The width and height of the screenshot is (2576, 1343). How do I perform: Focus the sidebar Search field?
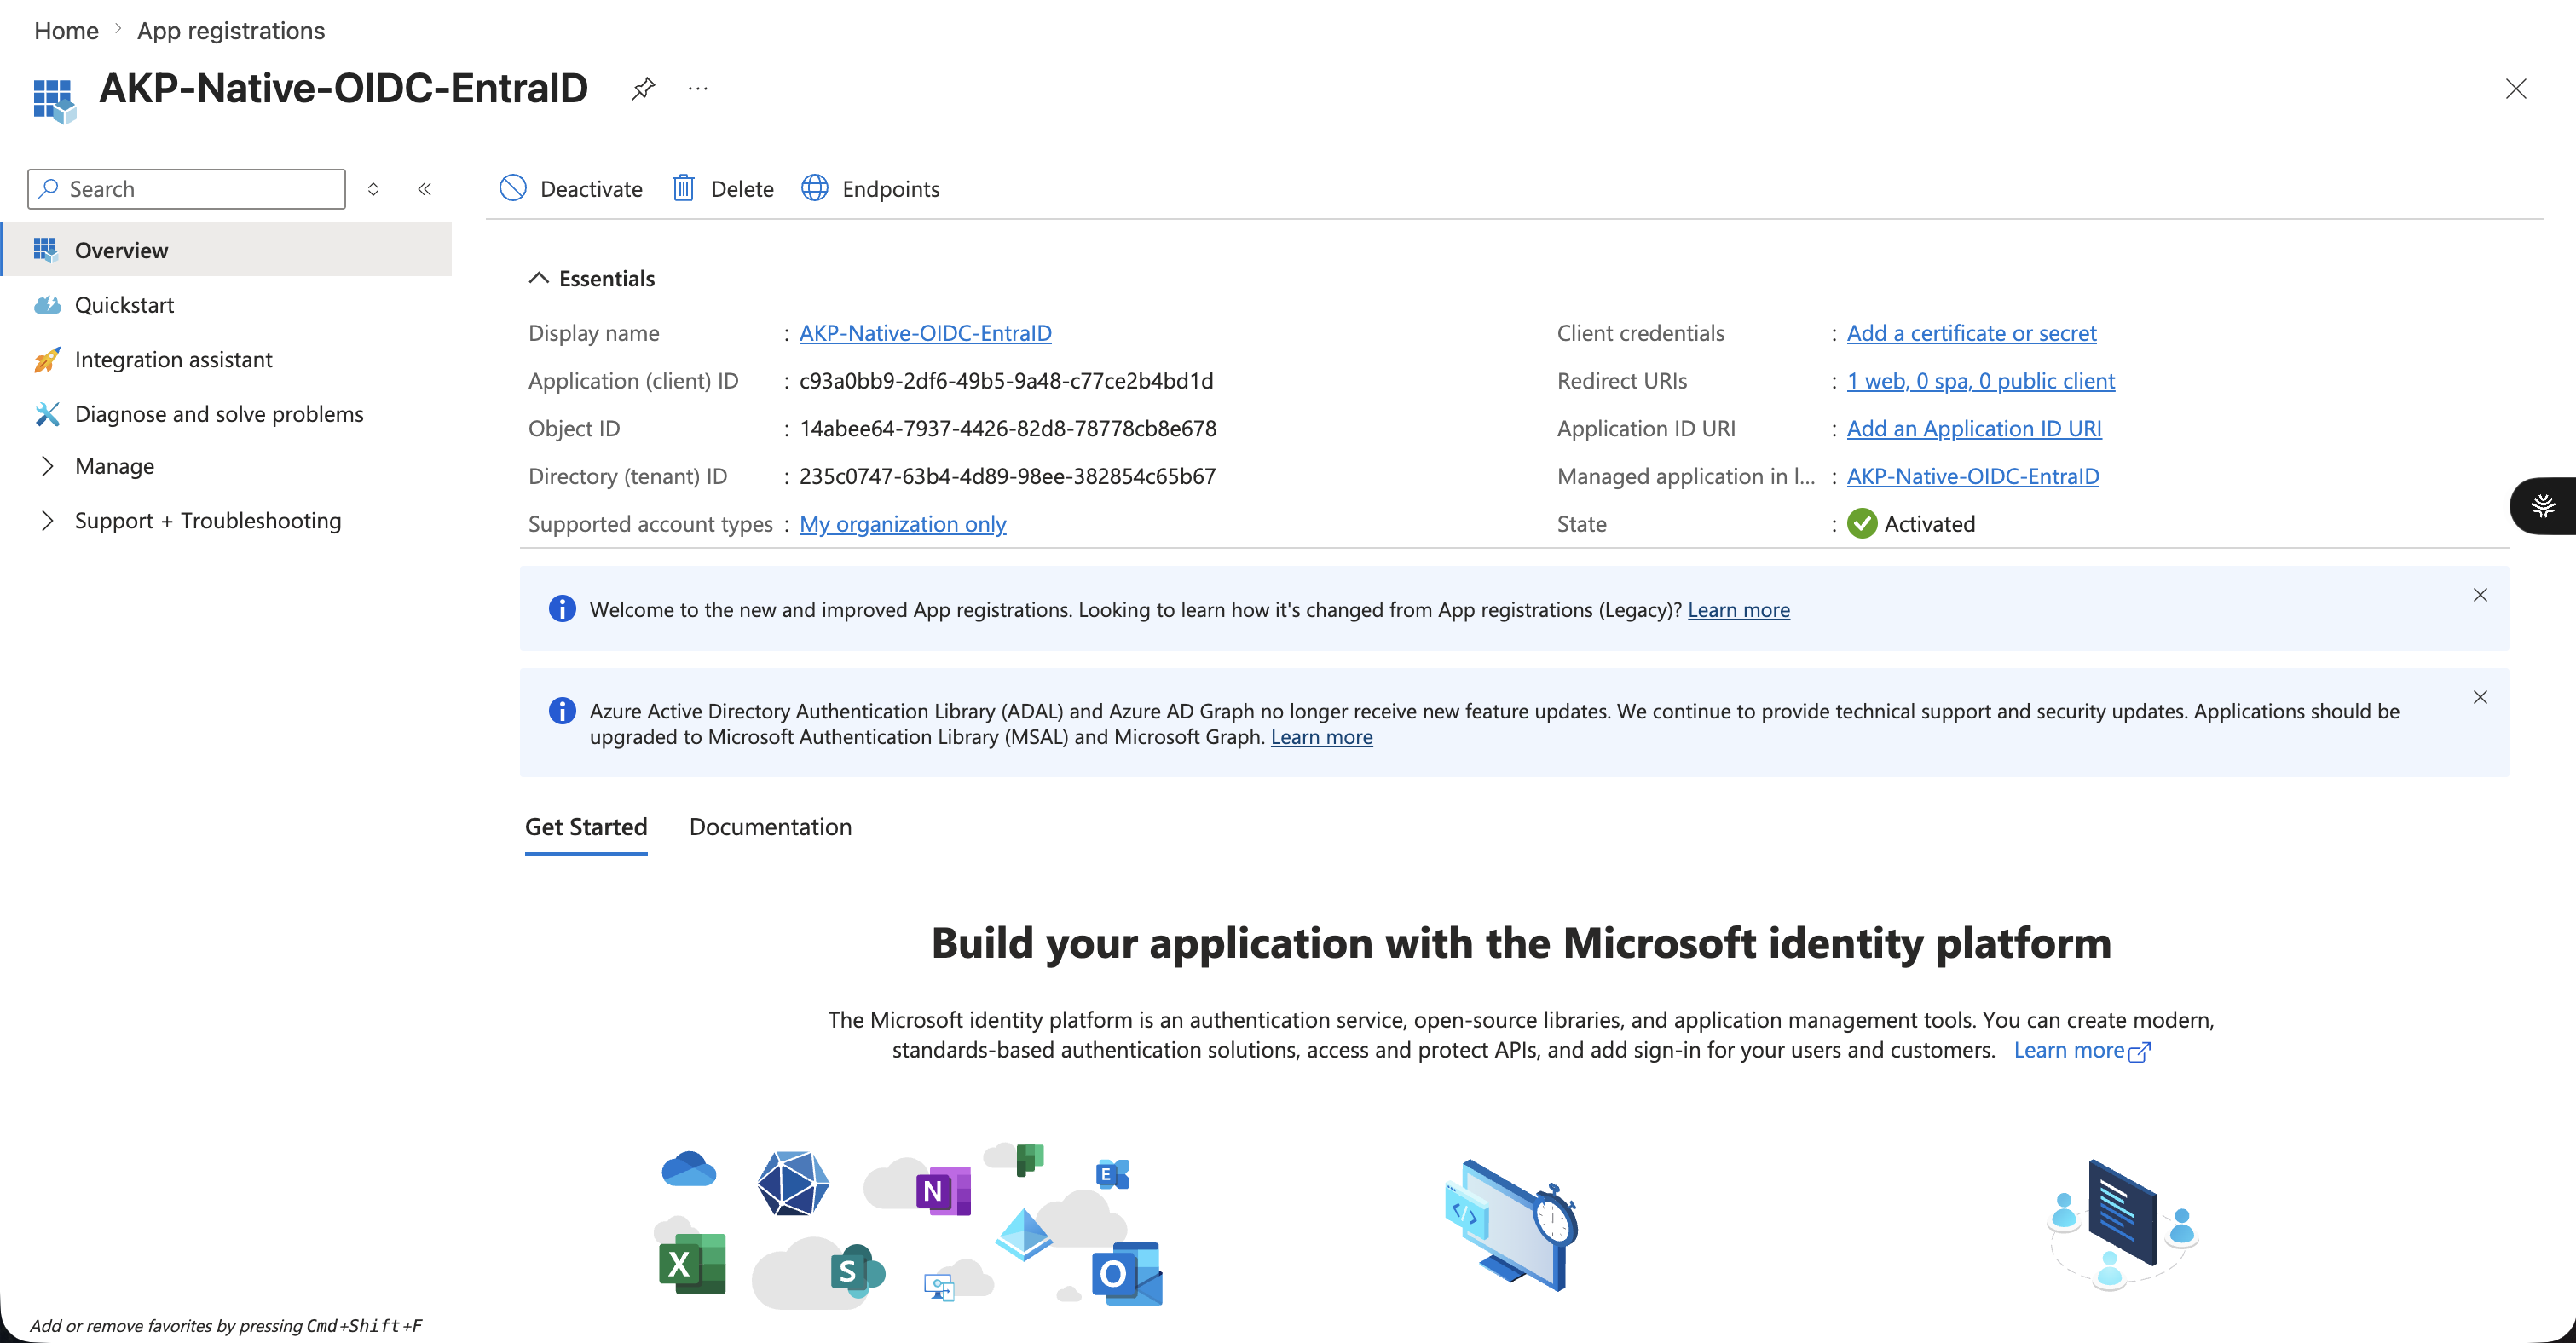click(x=187, y=189)
